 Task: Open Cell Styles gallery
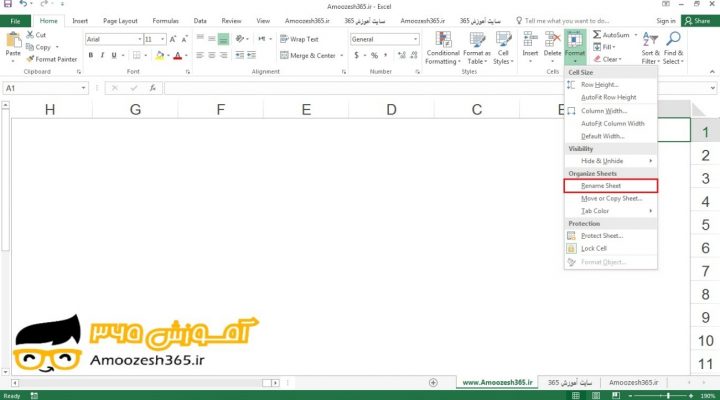pos(503,48)
